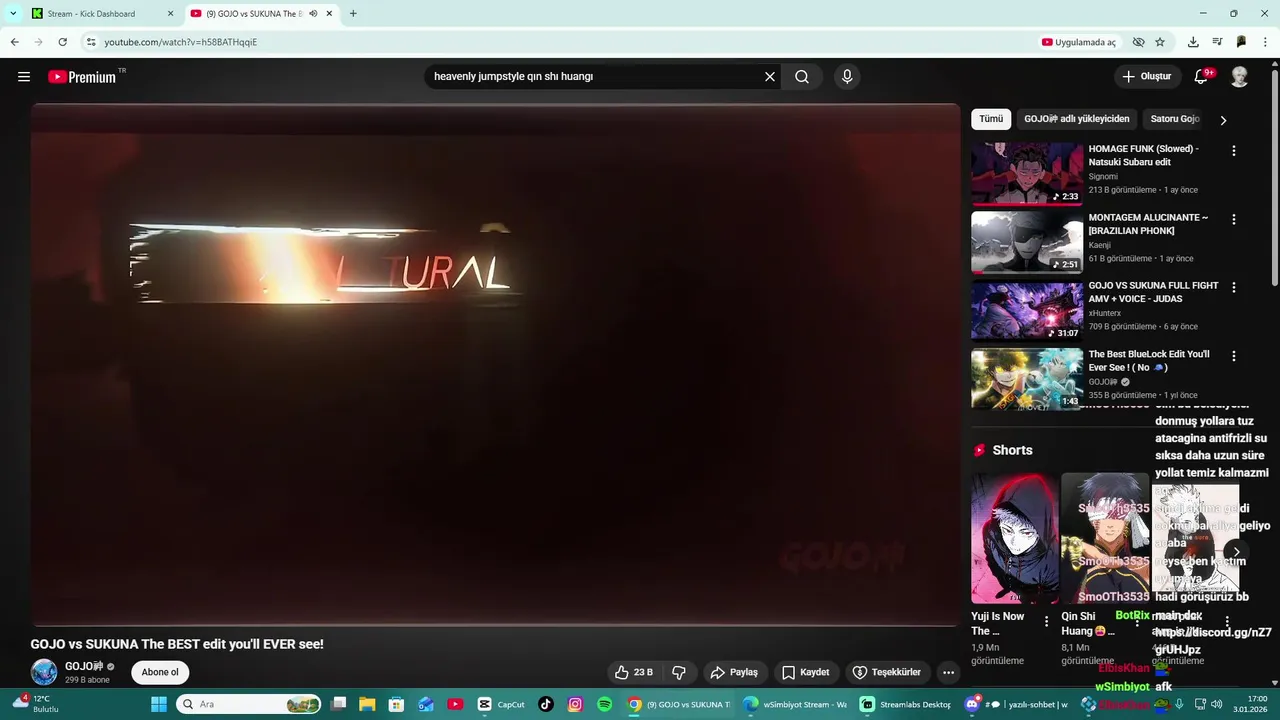Open Chrome three-dot menu

pos(1266,42)
